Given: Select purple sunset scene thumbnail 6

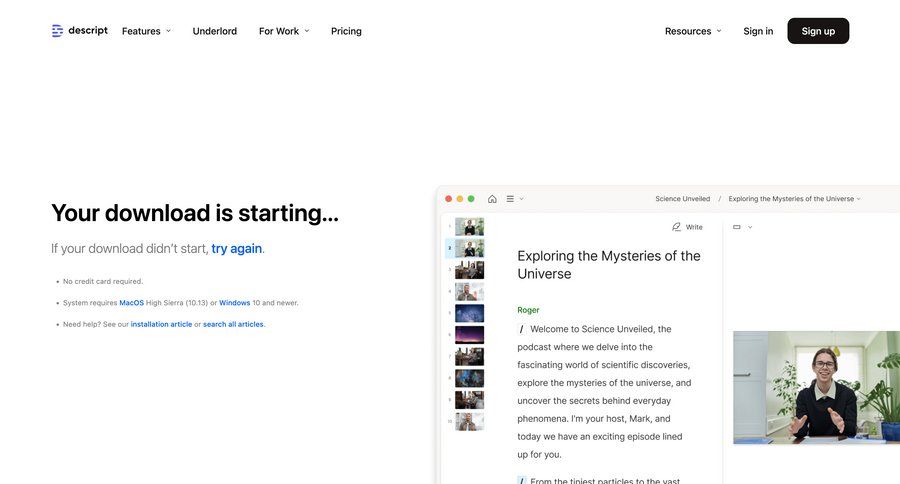Looking at the screenshot, I should point(470,335).
